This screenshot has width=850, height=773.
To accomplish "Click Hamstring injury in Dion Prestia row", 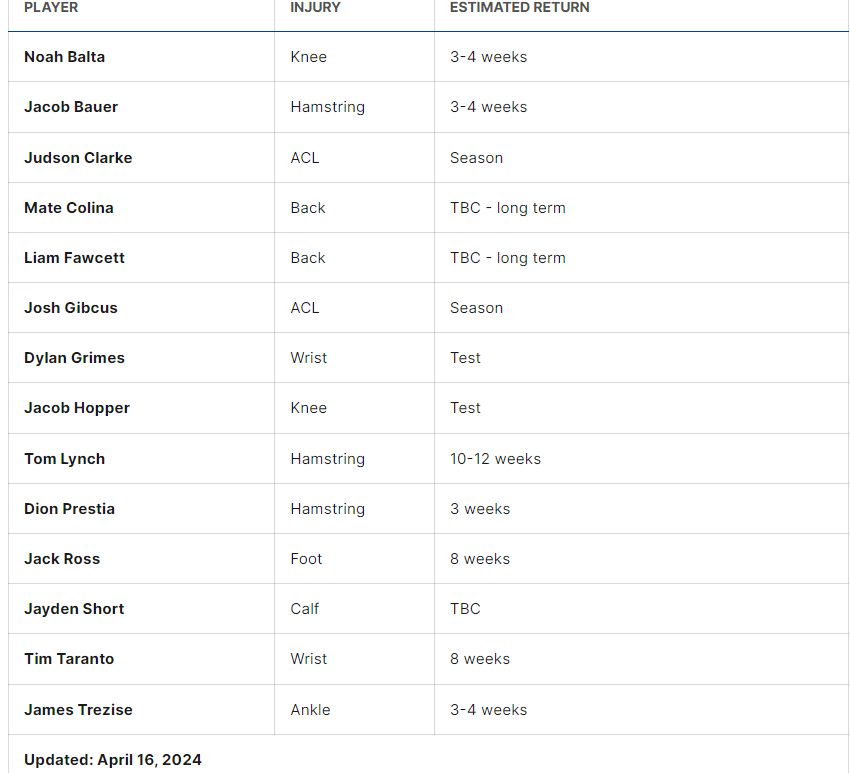I will click(327, 508).
